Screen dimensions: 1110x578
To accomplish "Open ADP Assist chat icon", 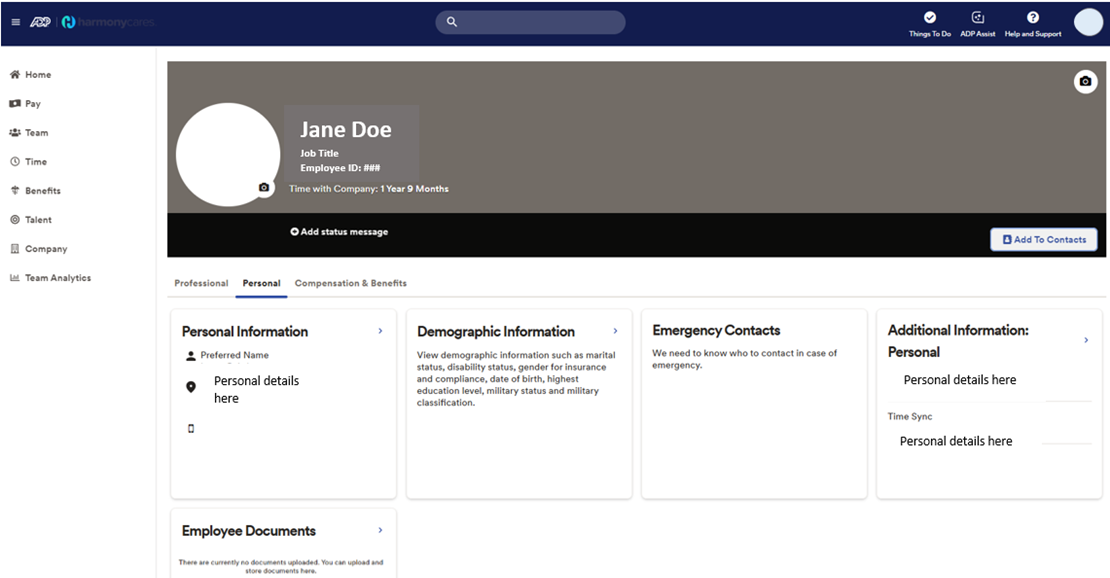I will coord(978,18).
